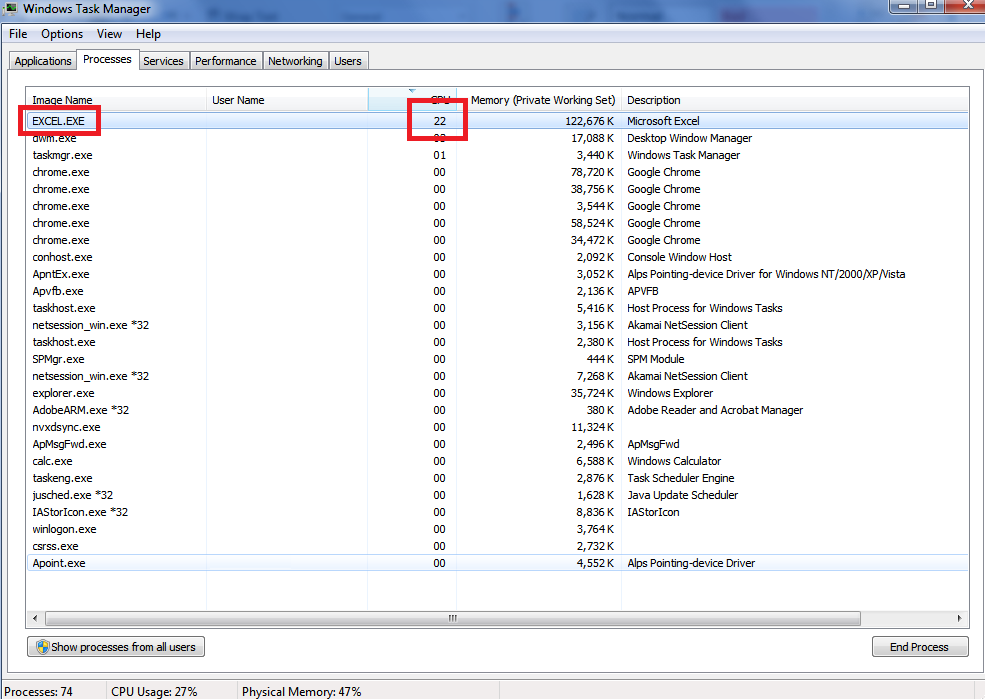This screenshot has width=985, height=699.
Task: Click the horizontal scrollbar right arrow
Action: [x=959, y=619]
